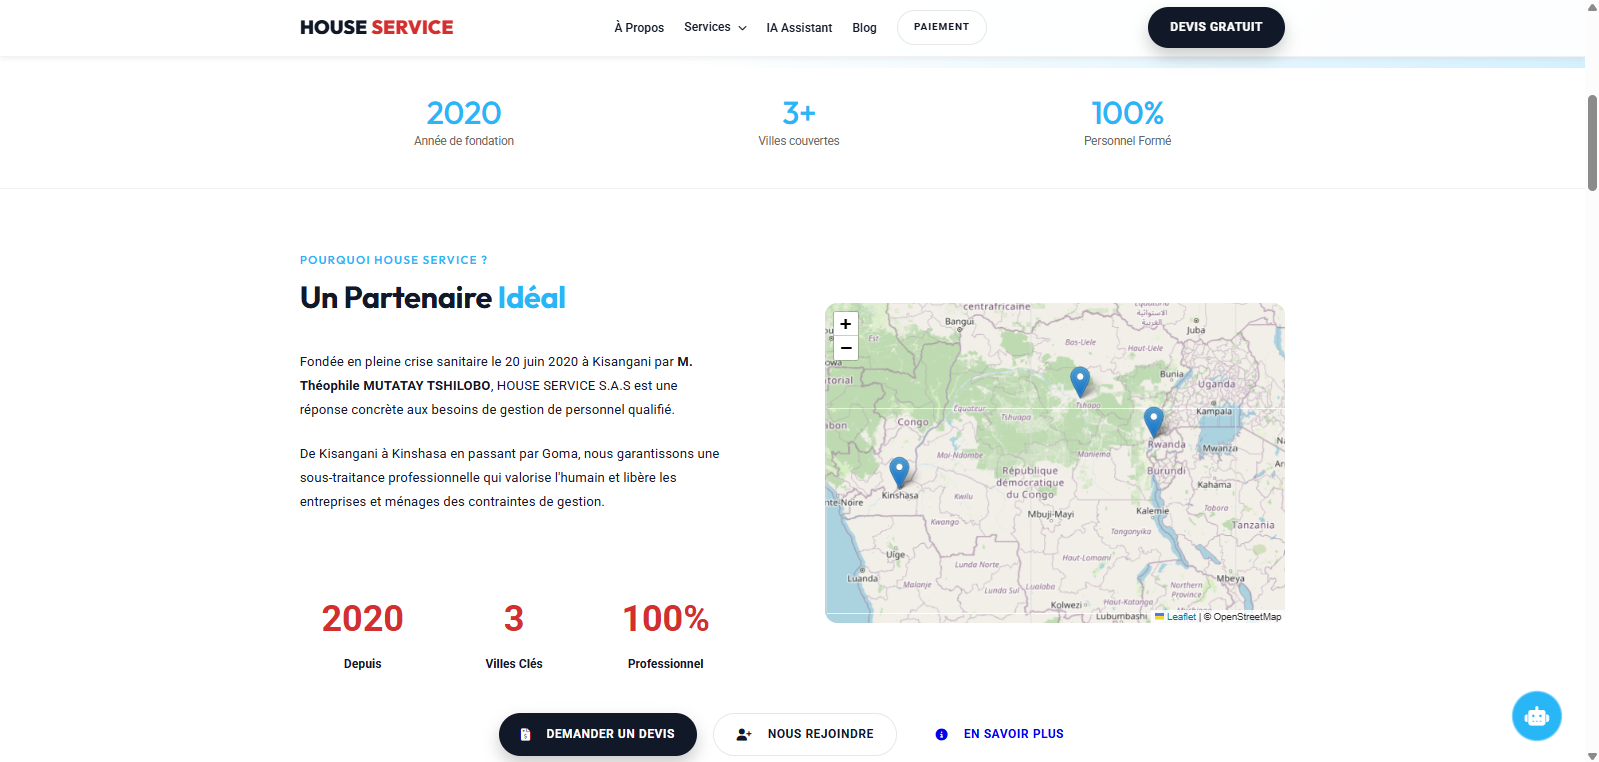Click the add-user icon in Nous rejoindre

744,734
